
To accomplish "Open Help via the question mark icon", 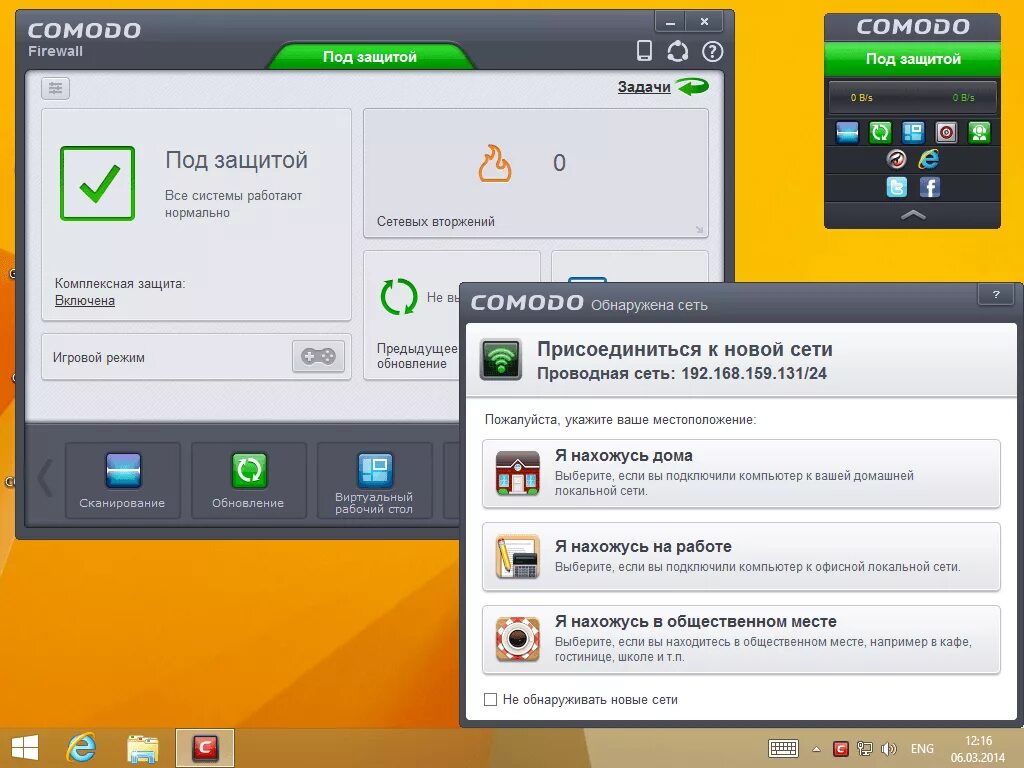I will click(712, 50).
